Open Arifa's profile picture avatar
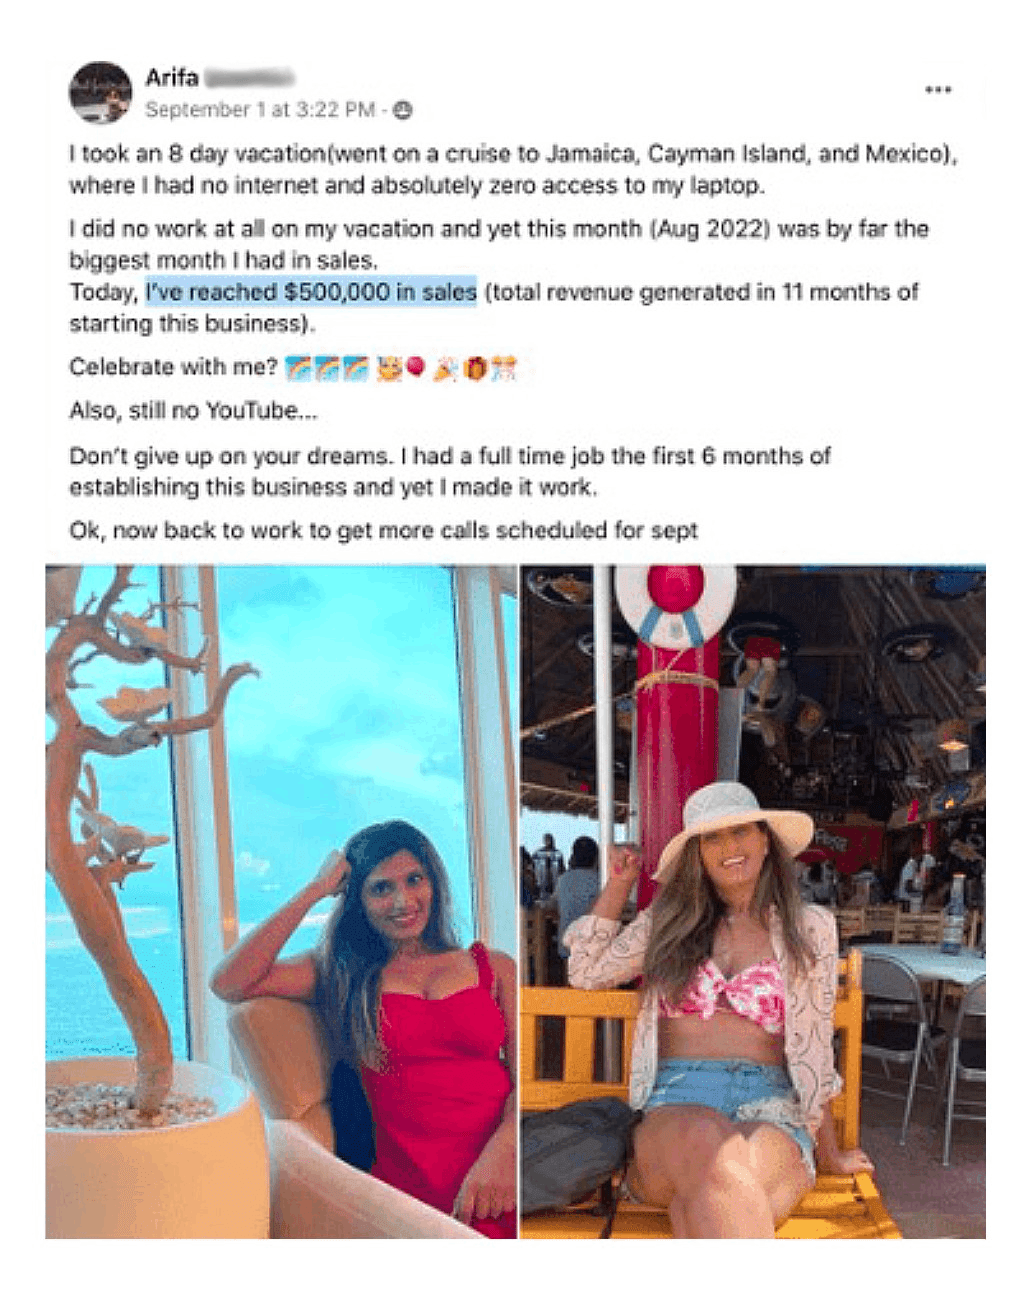The height and width of the screenshot is (1300, 1030). 100,92
